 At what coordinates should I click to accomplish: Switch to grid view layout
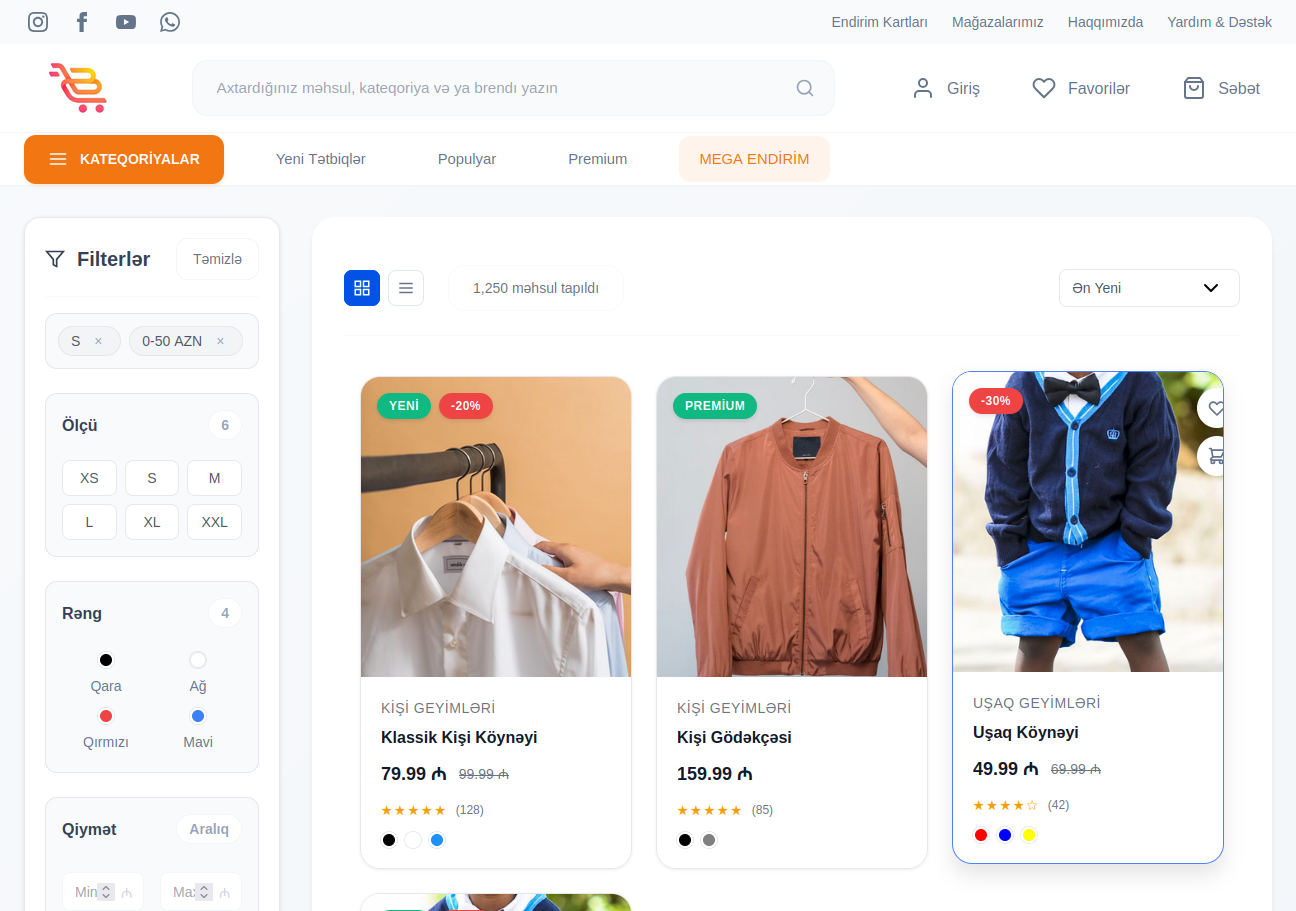point(362,288)
